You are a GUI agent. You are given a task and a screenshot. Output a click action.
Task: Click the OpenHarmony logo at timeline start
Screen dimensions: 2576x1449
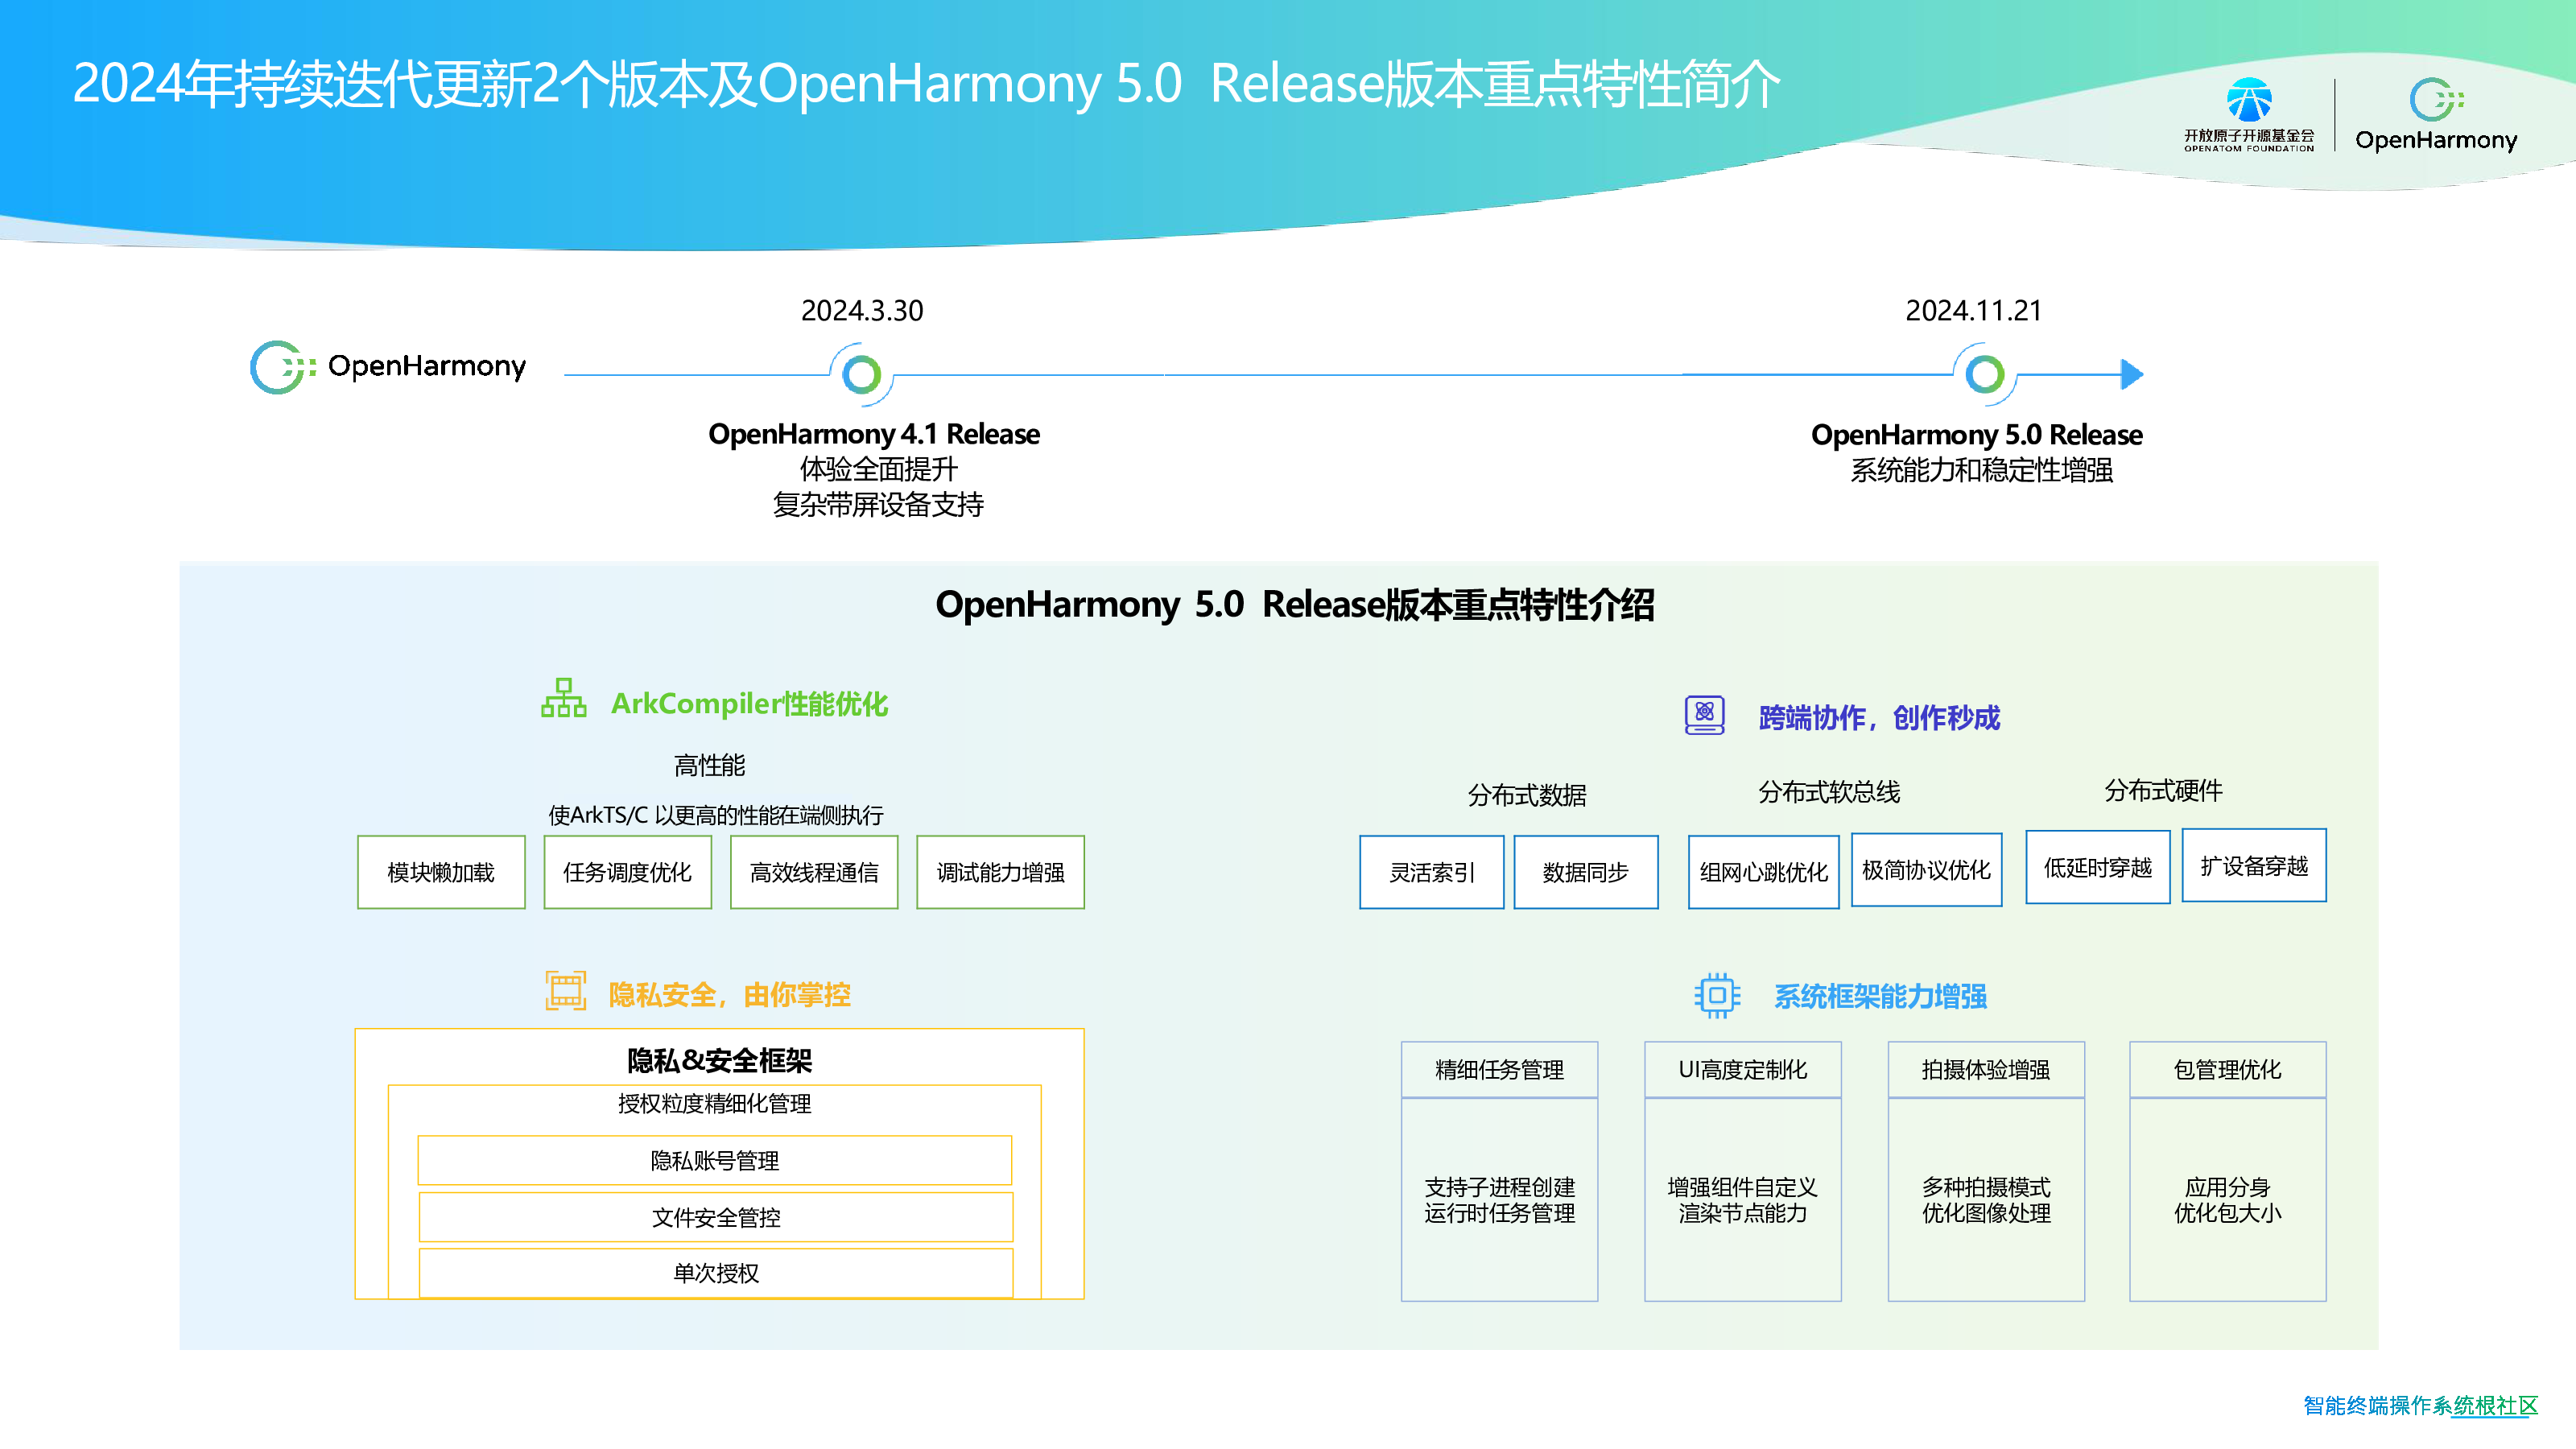coord(388,367)
